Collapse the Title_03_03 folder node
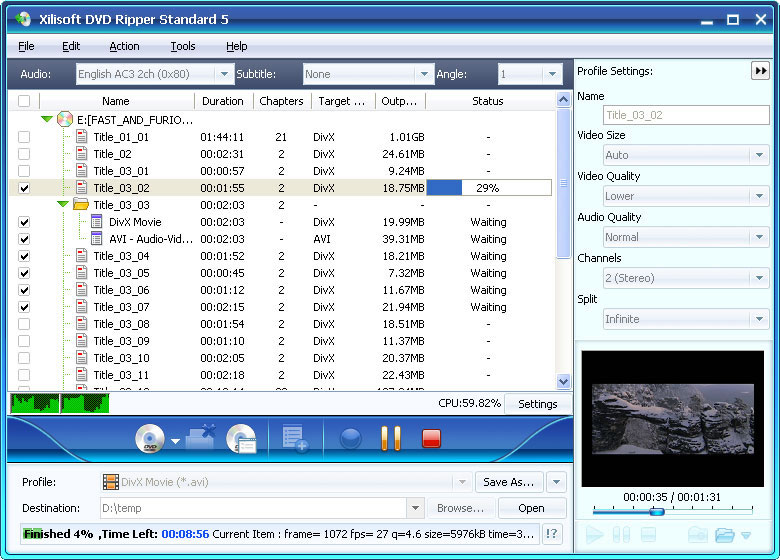This screenshot has width=780, height=560. click(x=63, y=205)
